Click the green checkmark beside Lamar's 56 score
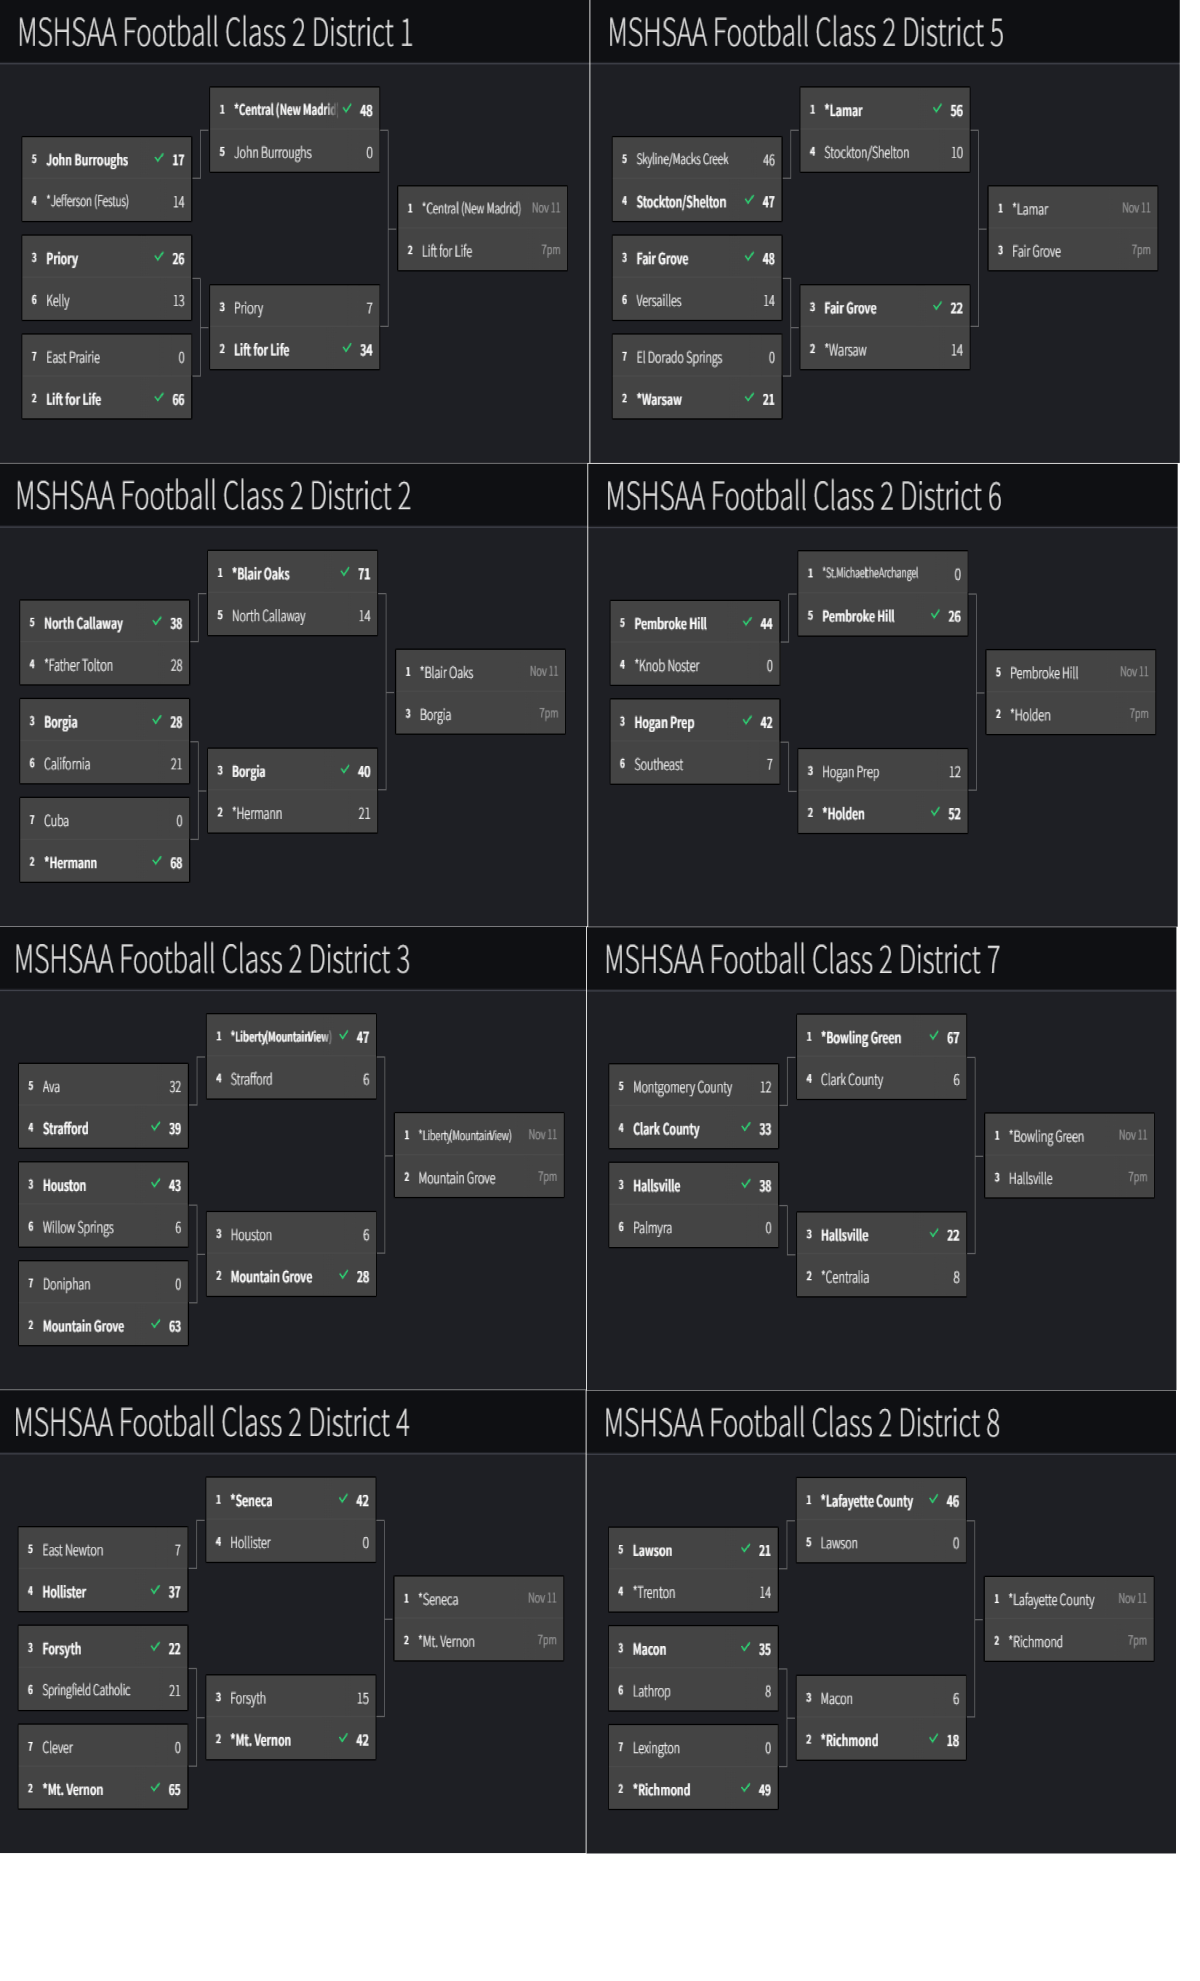 937,109
